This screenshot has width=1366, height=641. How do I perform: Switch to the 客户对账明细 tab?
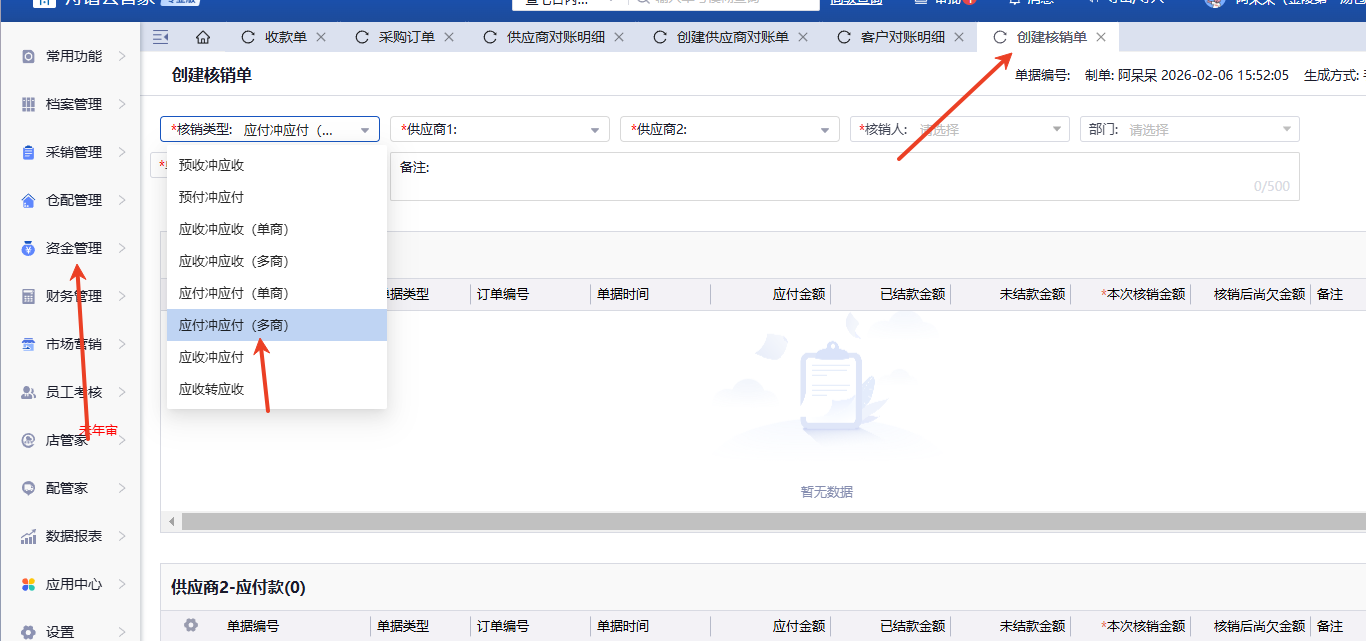pyautogui.click(x=902, y=37)
